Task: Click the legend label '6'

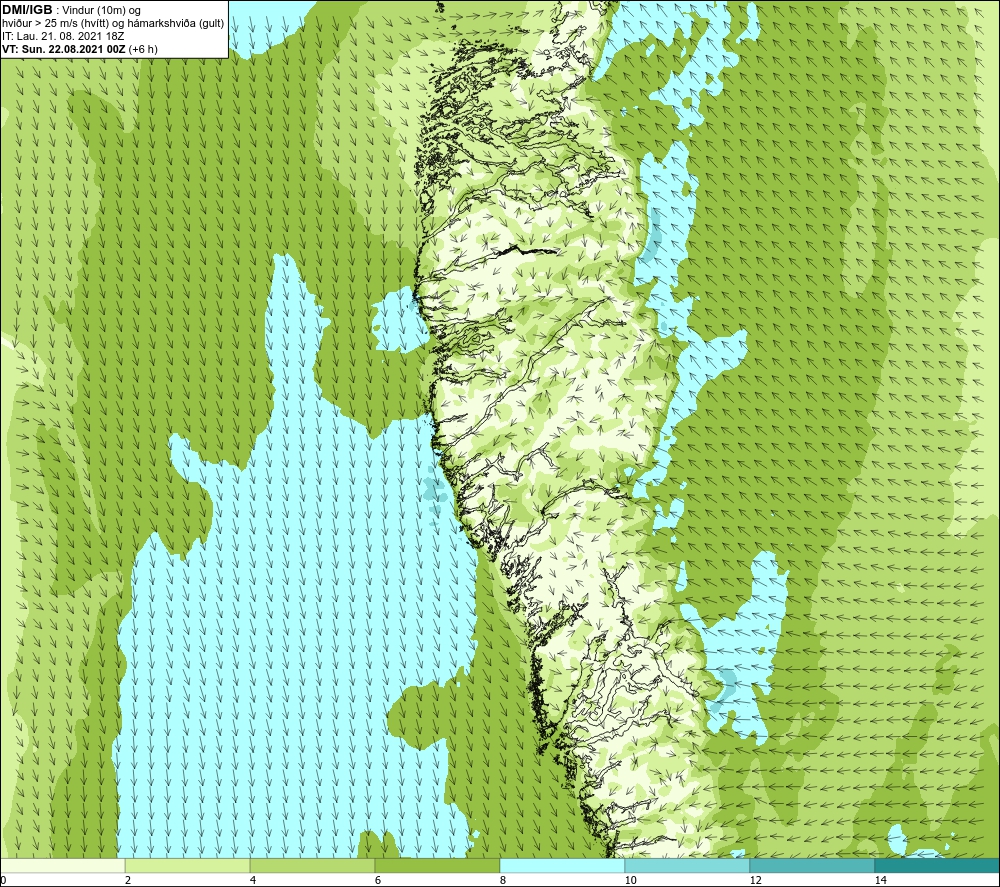Action: point(378,880)
